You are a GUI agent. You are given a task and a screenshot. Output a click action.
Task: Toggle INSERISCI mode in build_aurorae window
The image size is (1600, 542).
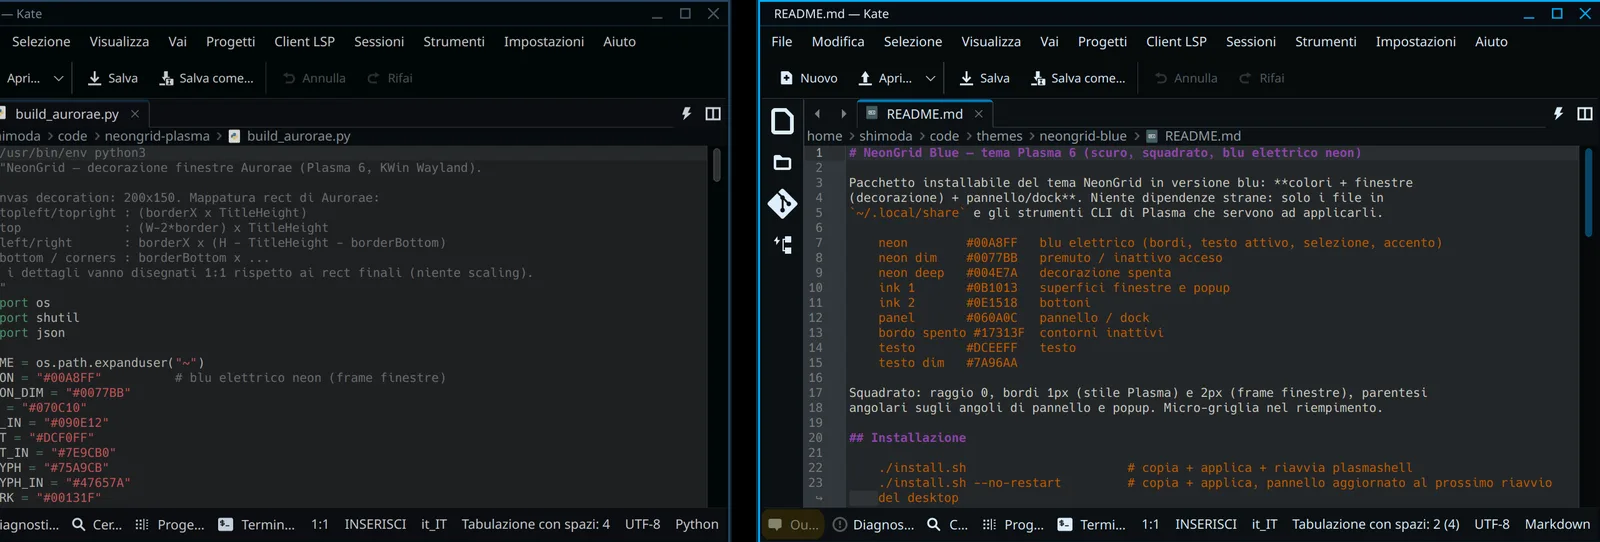(376, 524)
